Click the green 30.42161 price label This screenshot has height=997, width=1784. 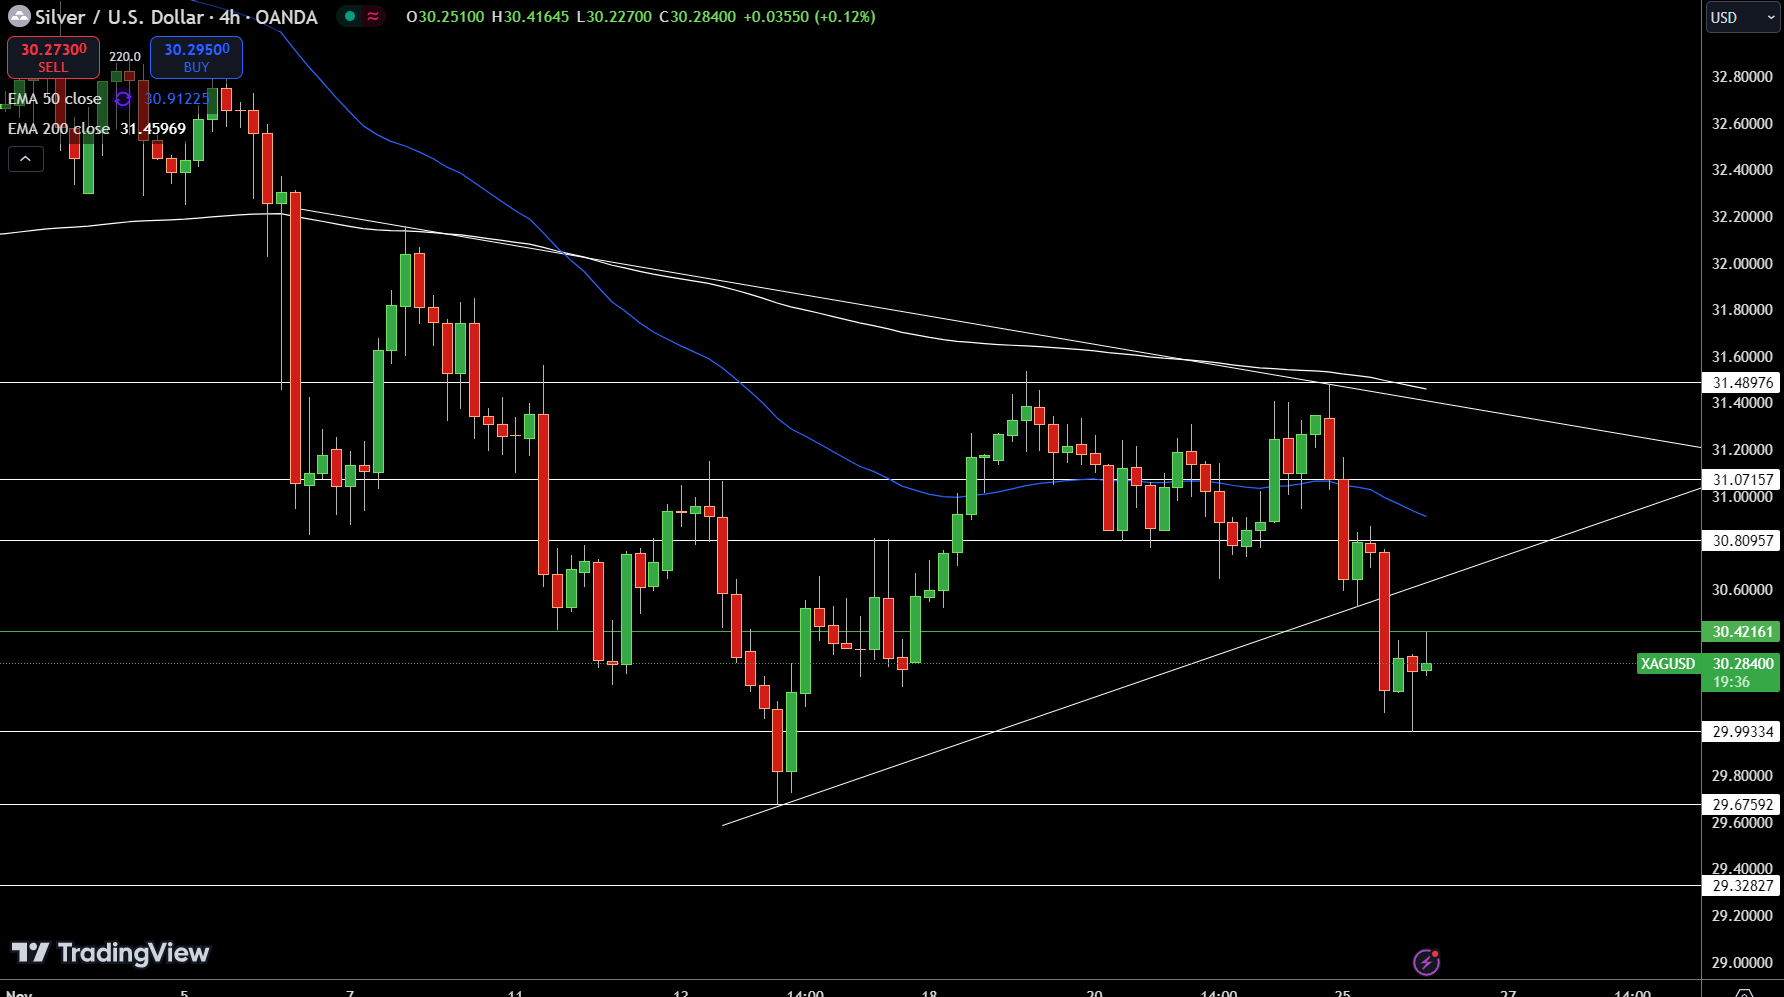pyautogui.click(x=1742, y=631)
